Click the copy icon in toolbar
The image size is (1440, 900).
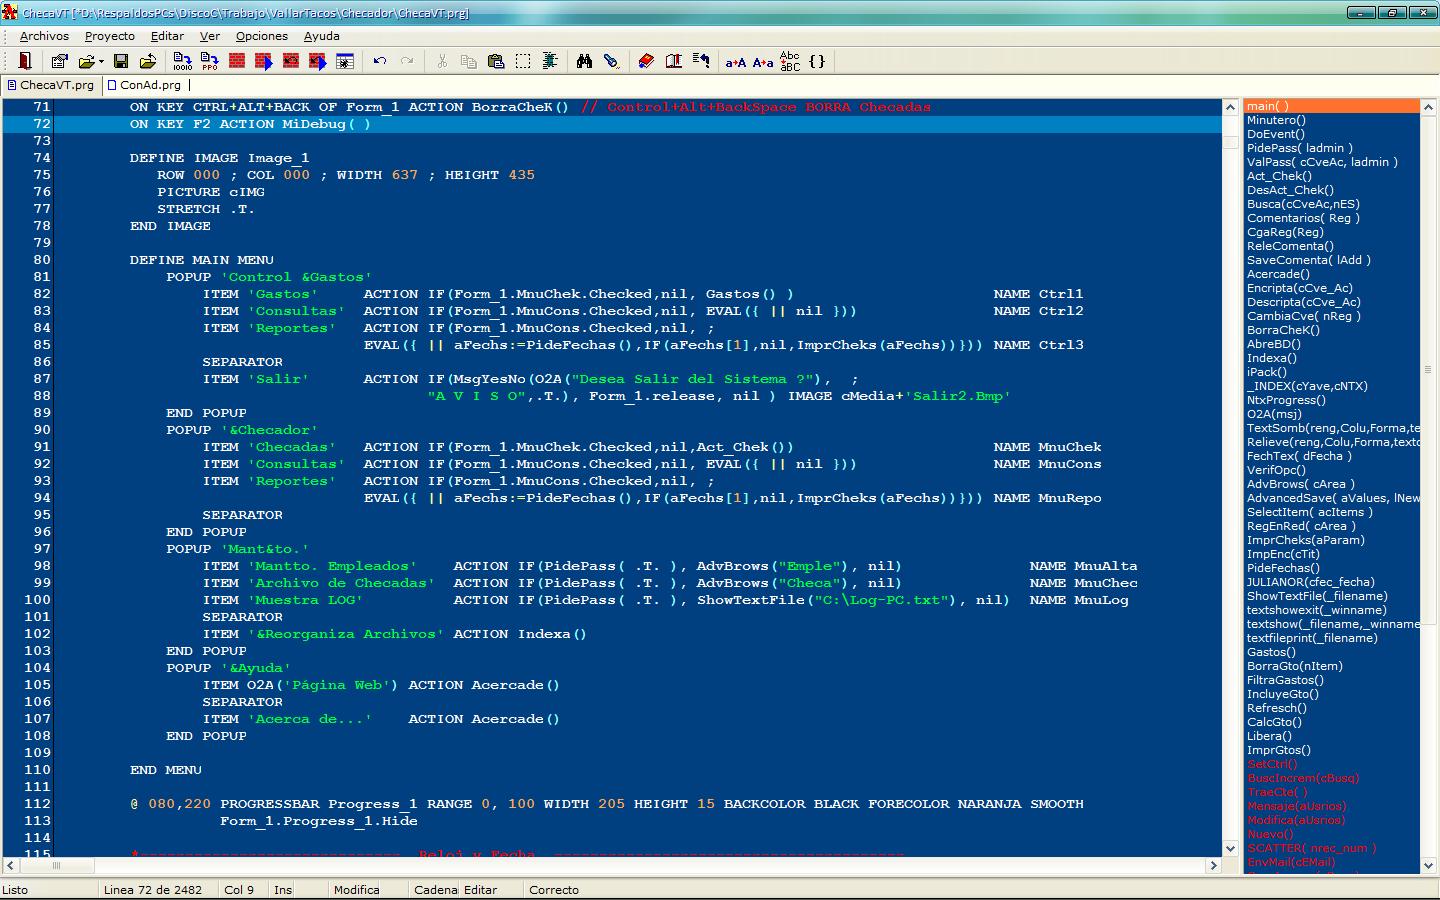tap(468, 61)
